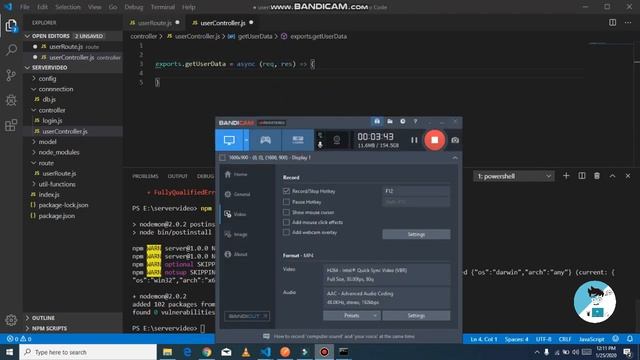Enable Add mouse click effects checkbox
The width and height of the screenshot is (640, 360).
286,222
